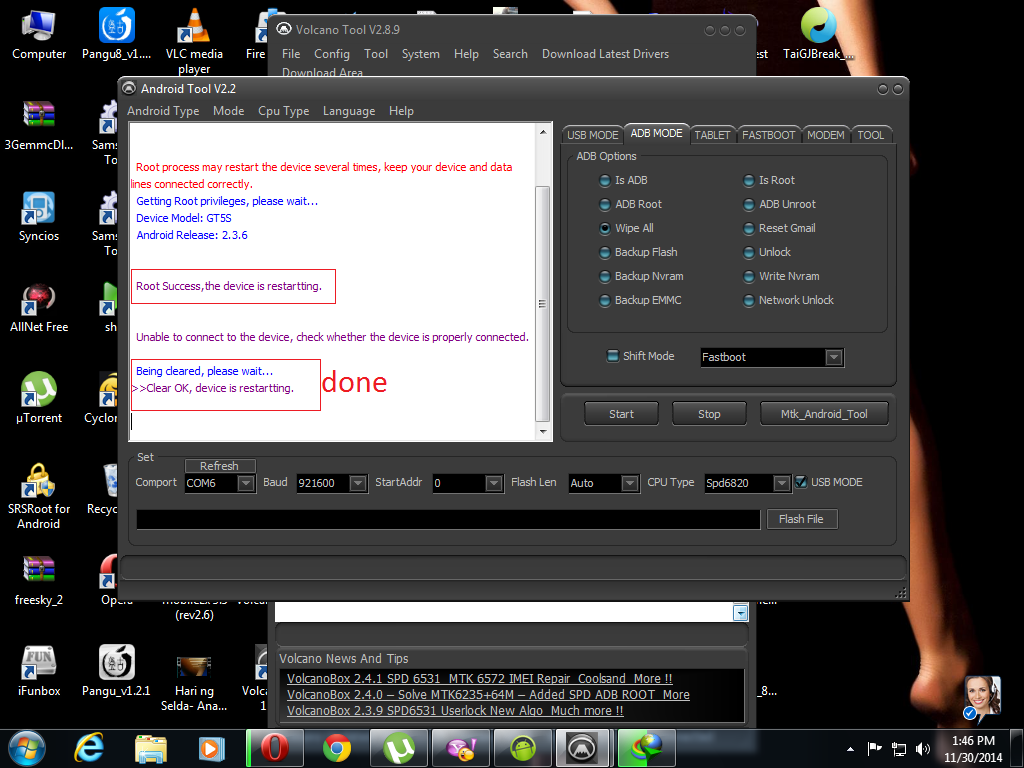Open the Comport COM6 dropdown
1024x768 pixels.
coord(246,483)
